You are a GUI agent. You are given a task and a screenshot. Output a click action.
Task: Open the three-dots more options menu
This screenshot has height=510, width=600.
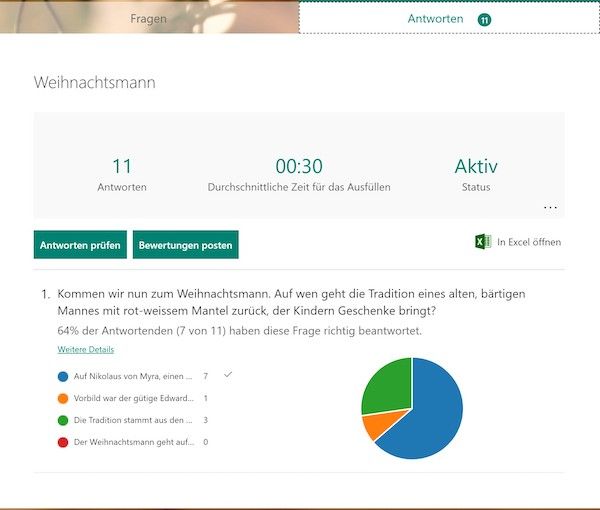pyautogui.click(x=550, y=207)
